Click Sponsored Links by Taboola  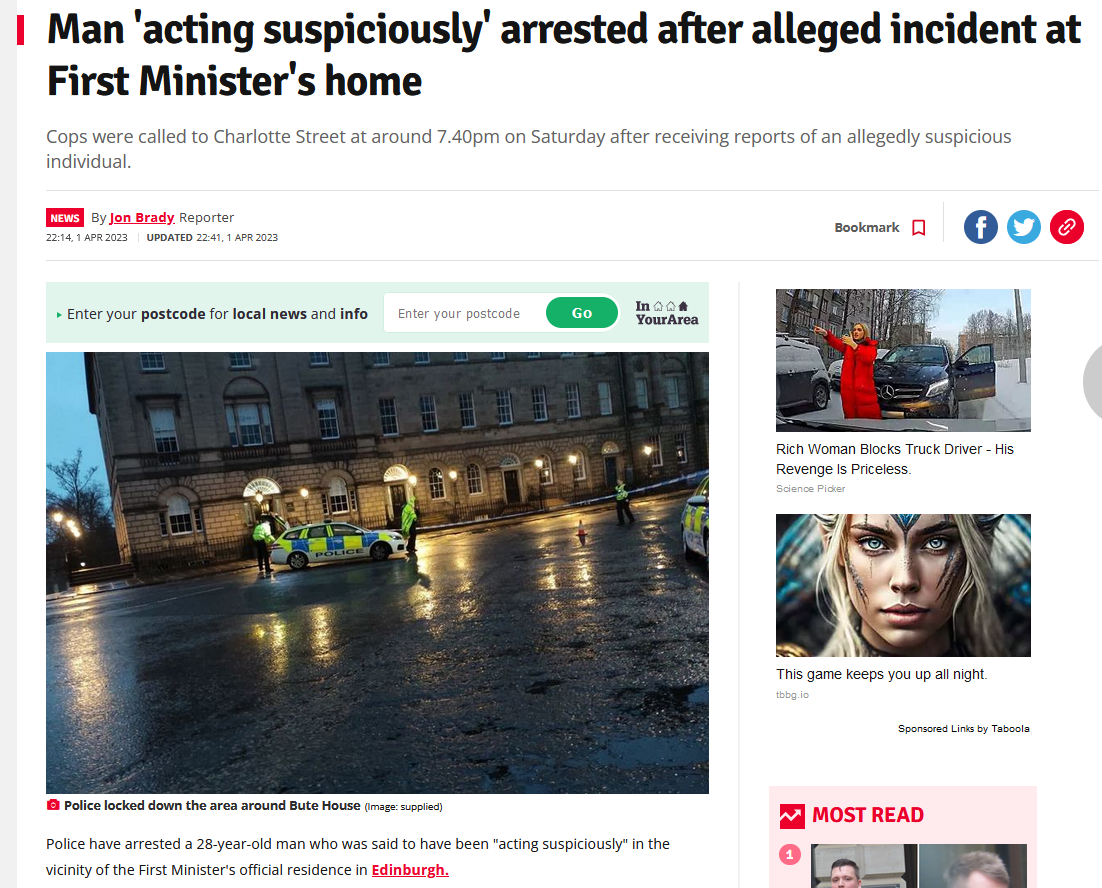(x=964, y=729)
